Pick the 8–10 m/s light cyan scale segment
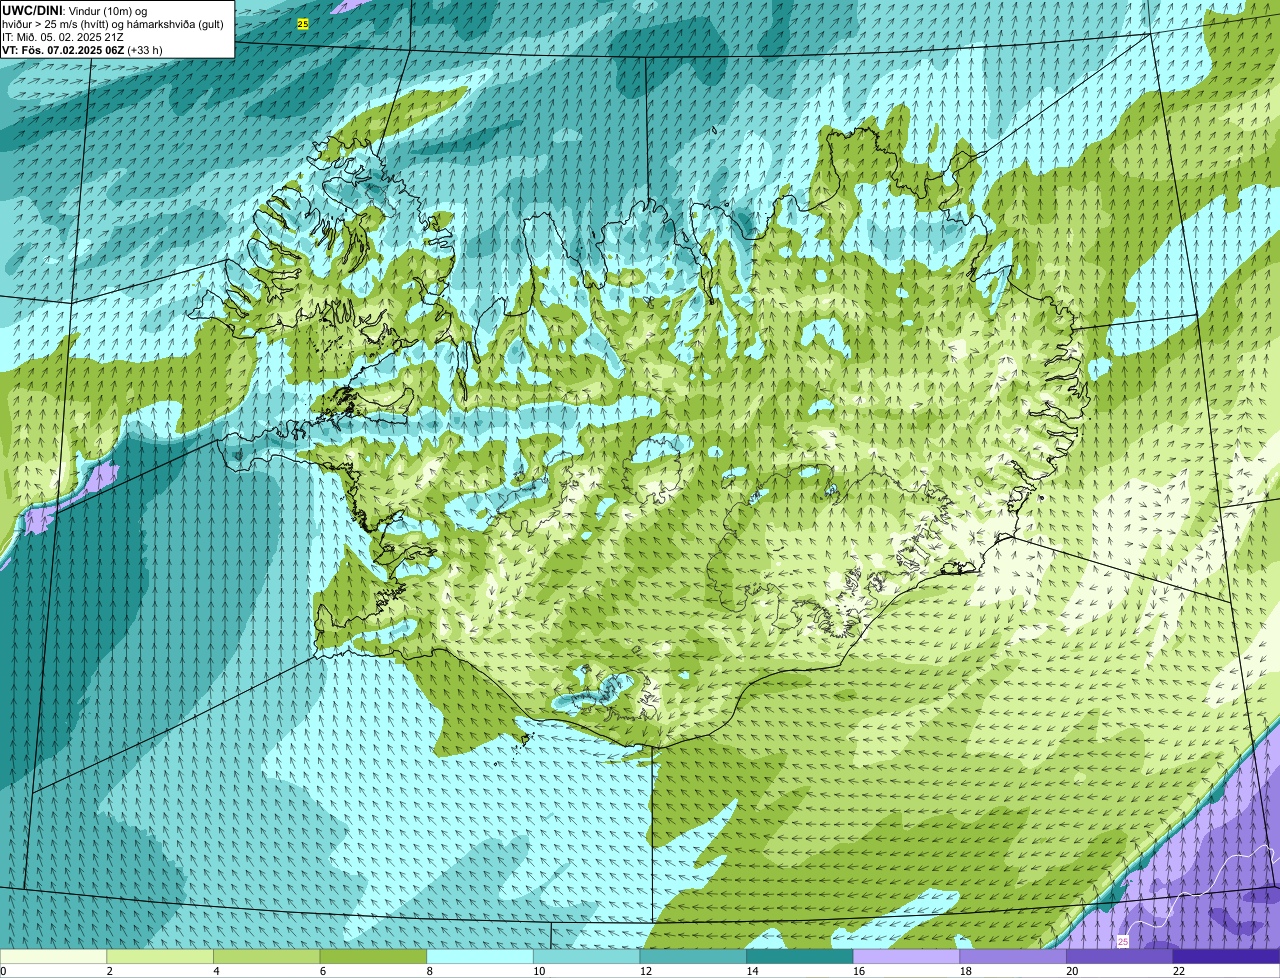The width and height of the screenshot is (1280, 978). click(x=480, y=957)
